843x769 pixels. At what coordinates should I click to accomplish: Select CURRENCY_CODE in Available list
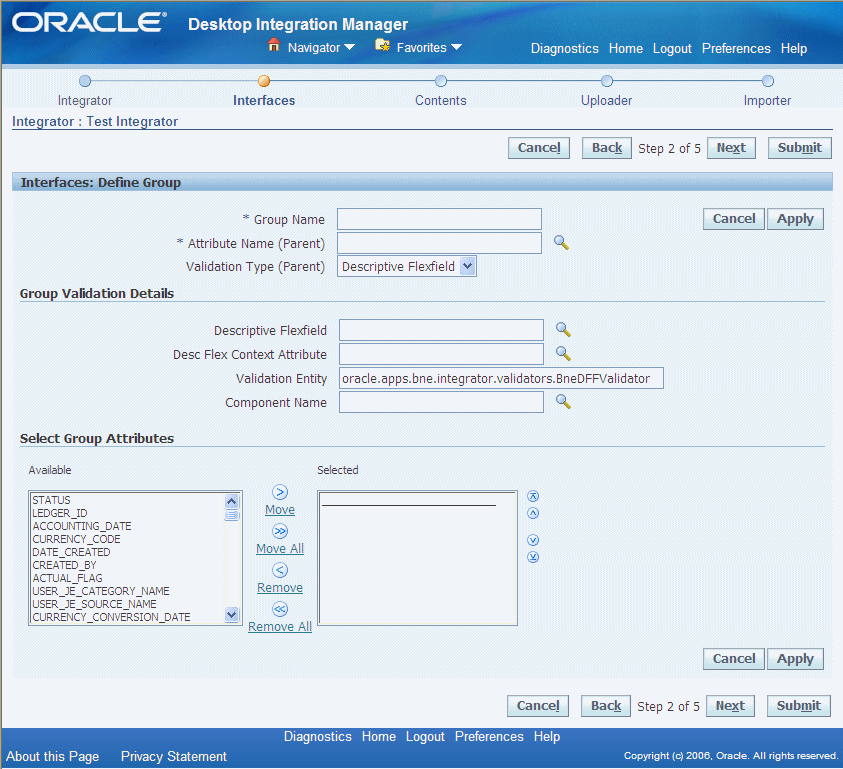(76, 539)
